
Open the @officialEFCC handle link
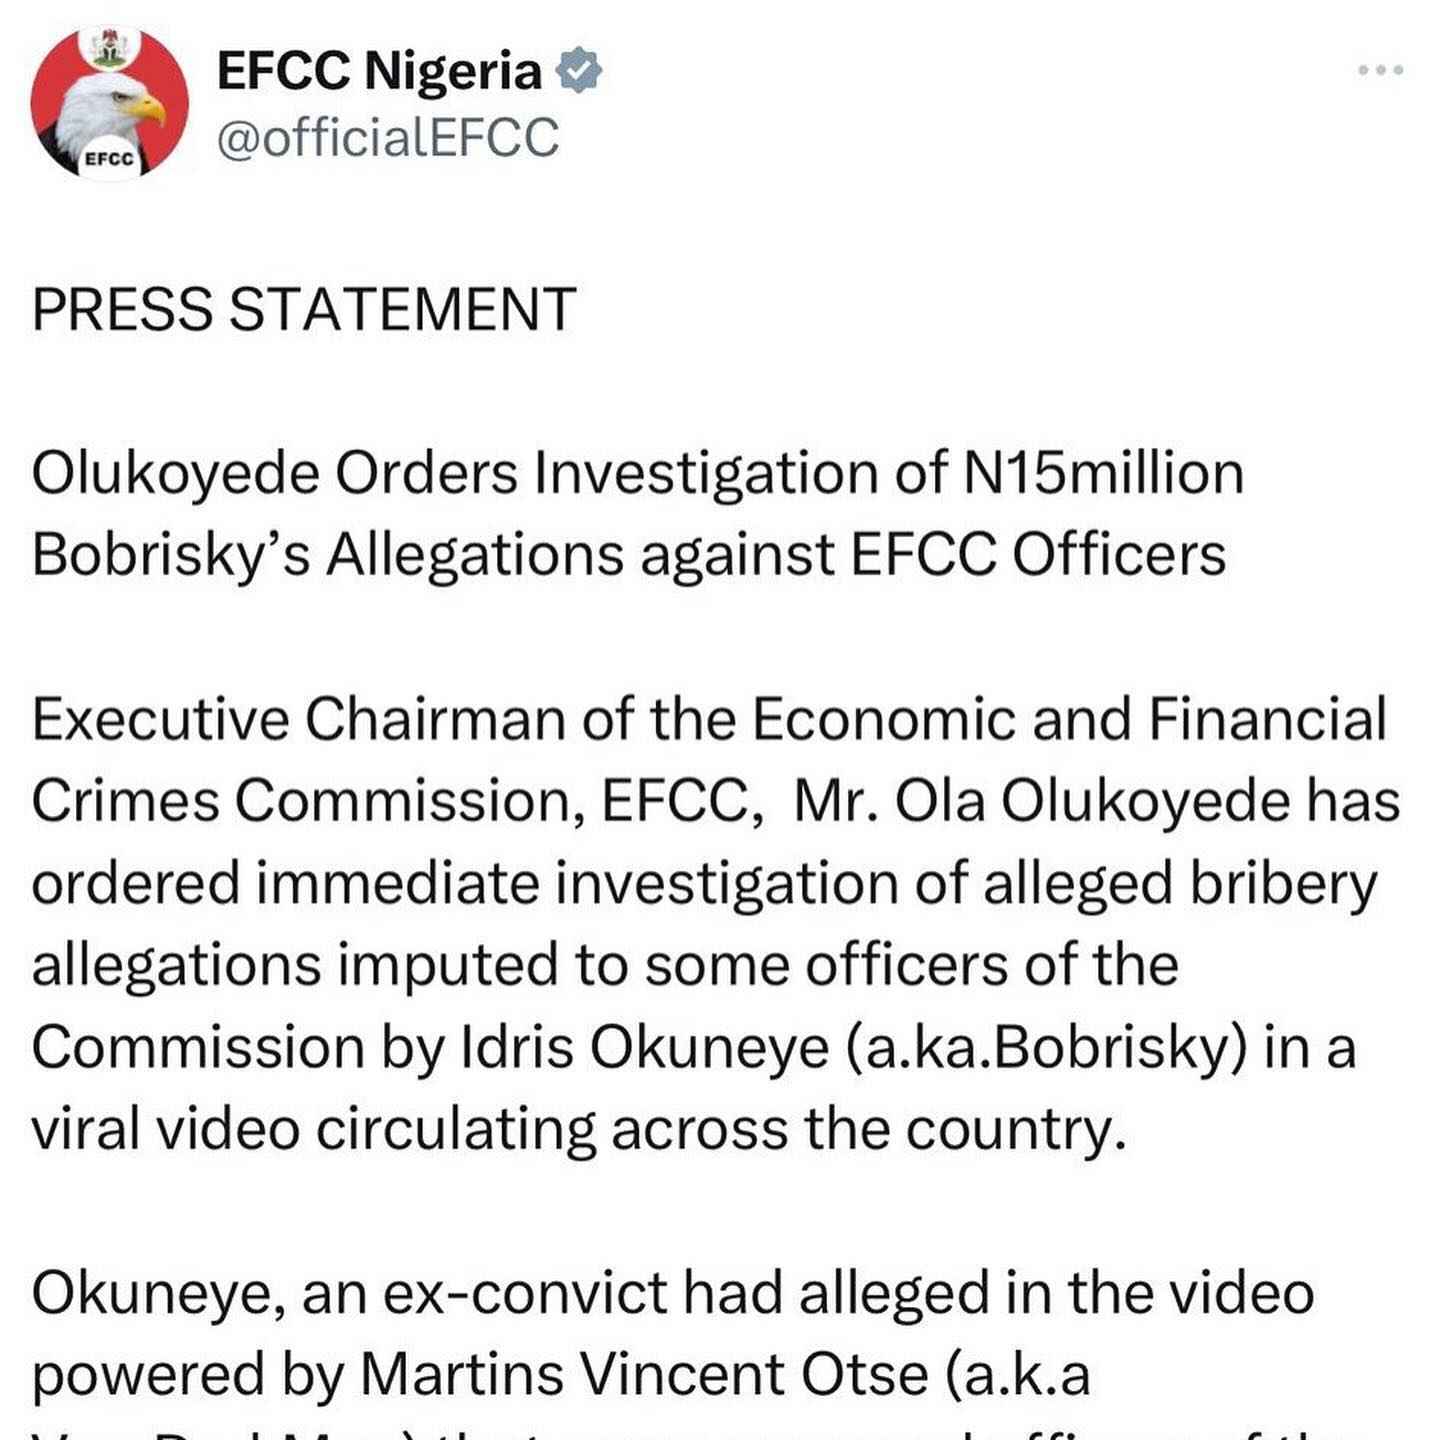pyautogui.click(x=388, y=138)
